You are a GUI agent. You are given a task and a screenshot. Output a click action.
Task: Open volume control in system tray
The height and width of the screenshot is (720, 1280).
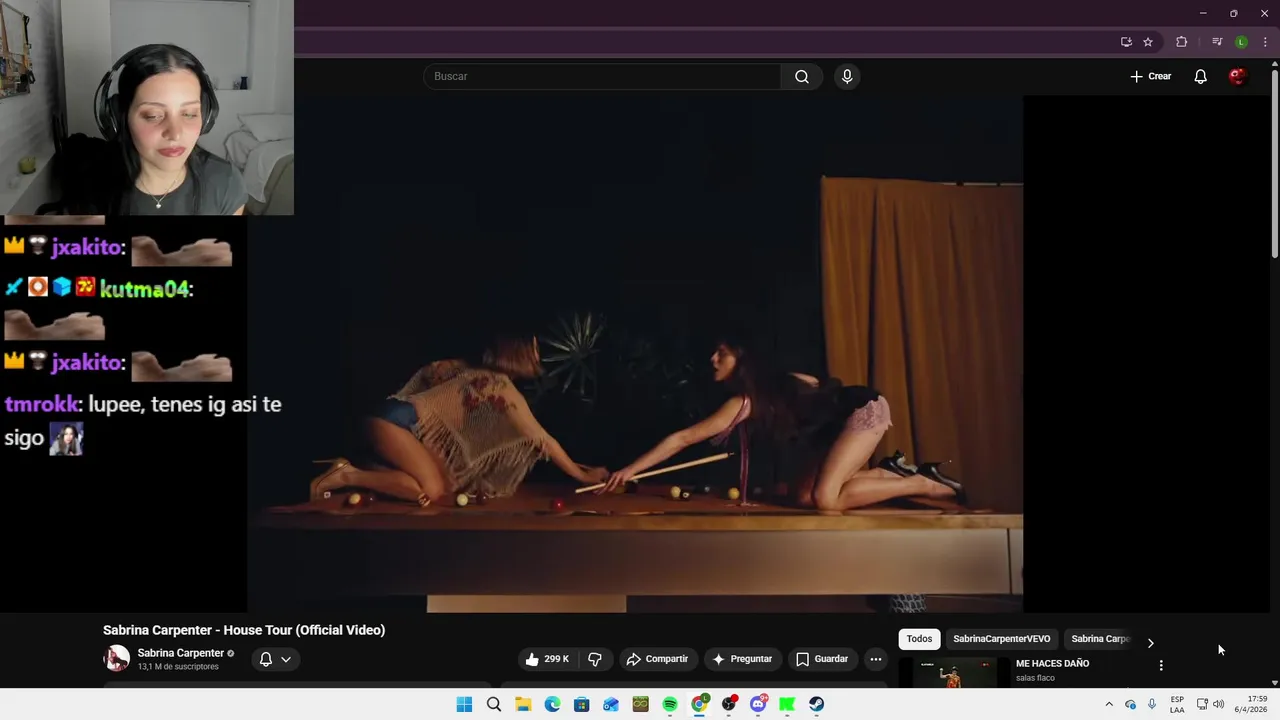click(1218, 704)
